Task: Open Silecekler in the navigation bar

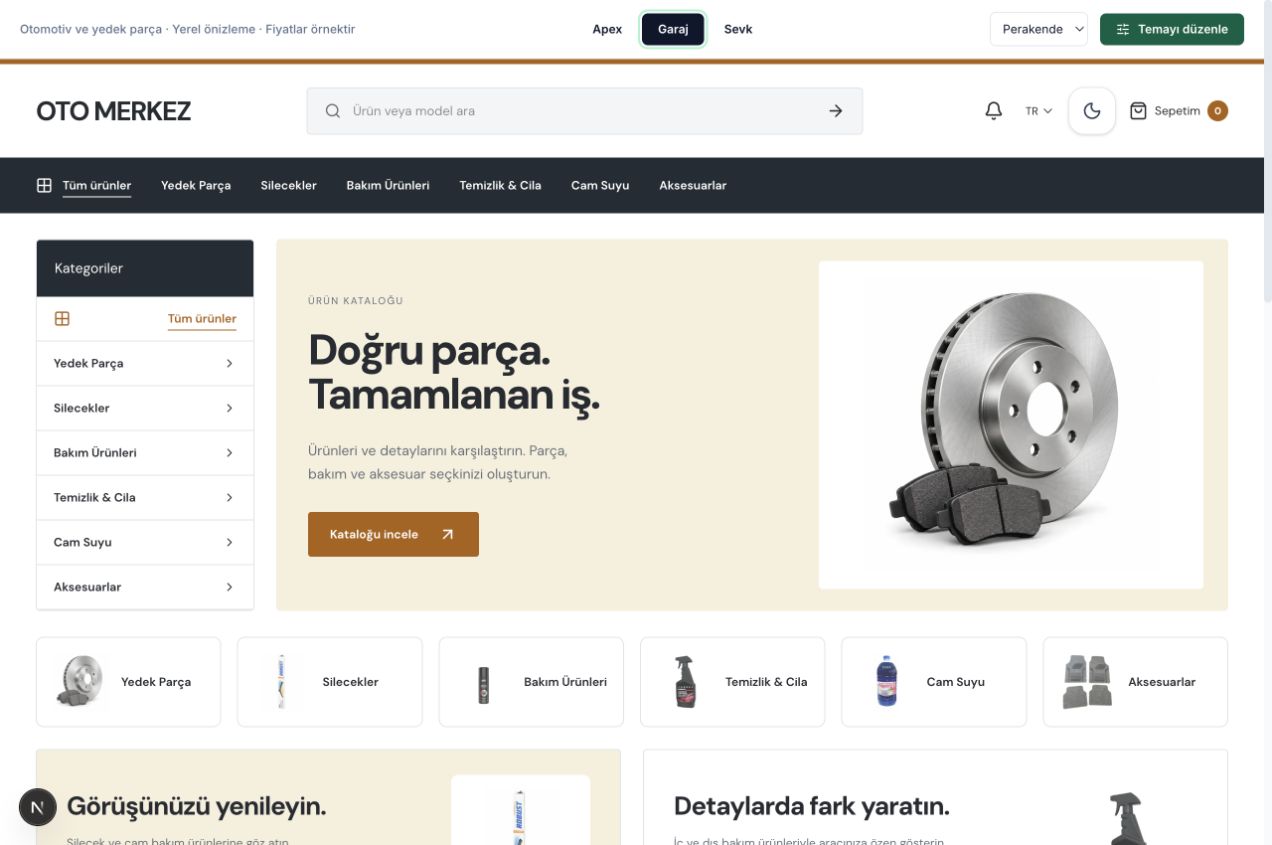Action: click(x=289, y=185)
